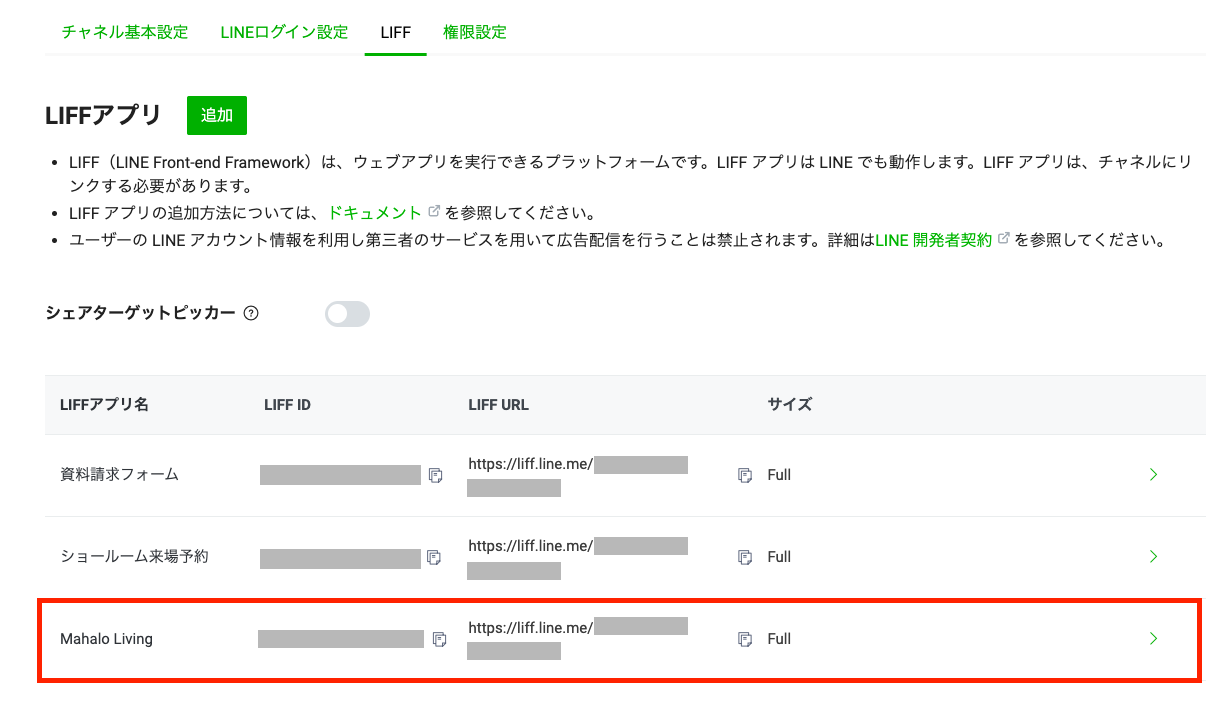This screenshot has width=1213, height=720.
Task: Click Full size value in 資料請求フォーム row
Action: 779,475
